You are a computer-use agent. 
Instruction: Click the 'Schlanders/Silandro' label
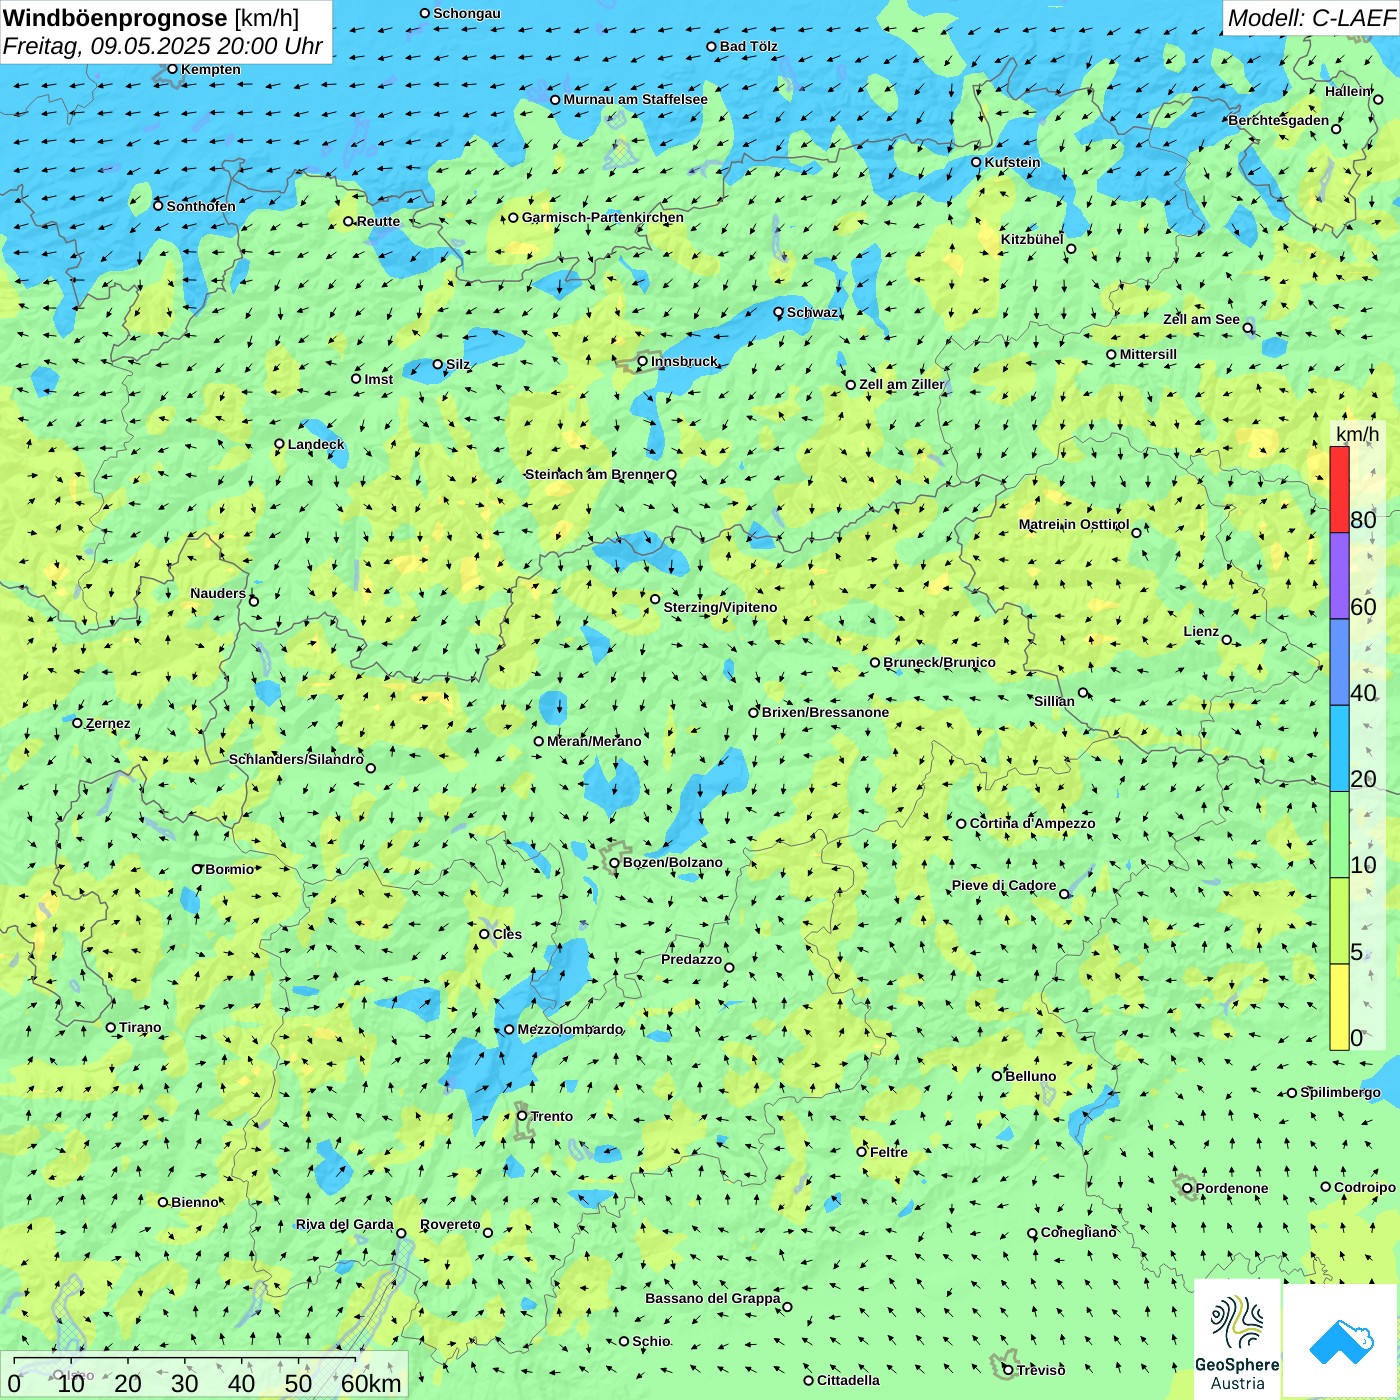[x=296, y=759]
